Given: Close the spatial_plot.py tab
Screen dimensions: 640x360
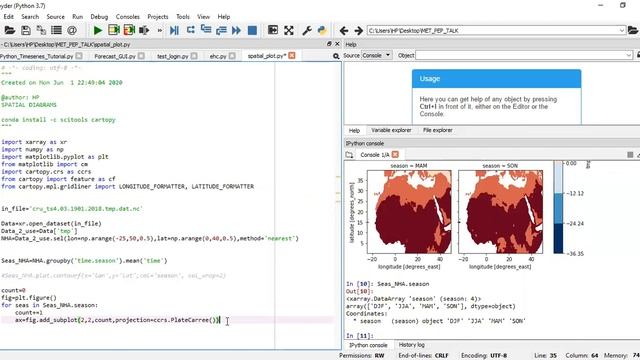Looking at the screenshot, I should click(292, 56).
